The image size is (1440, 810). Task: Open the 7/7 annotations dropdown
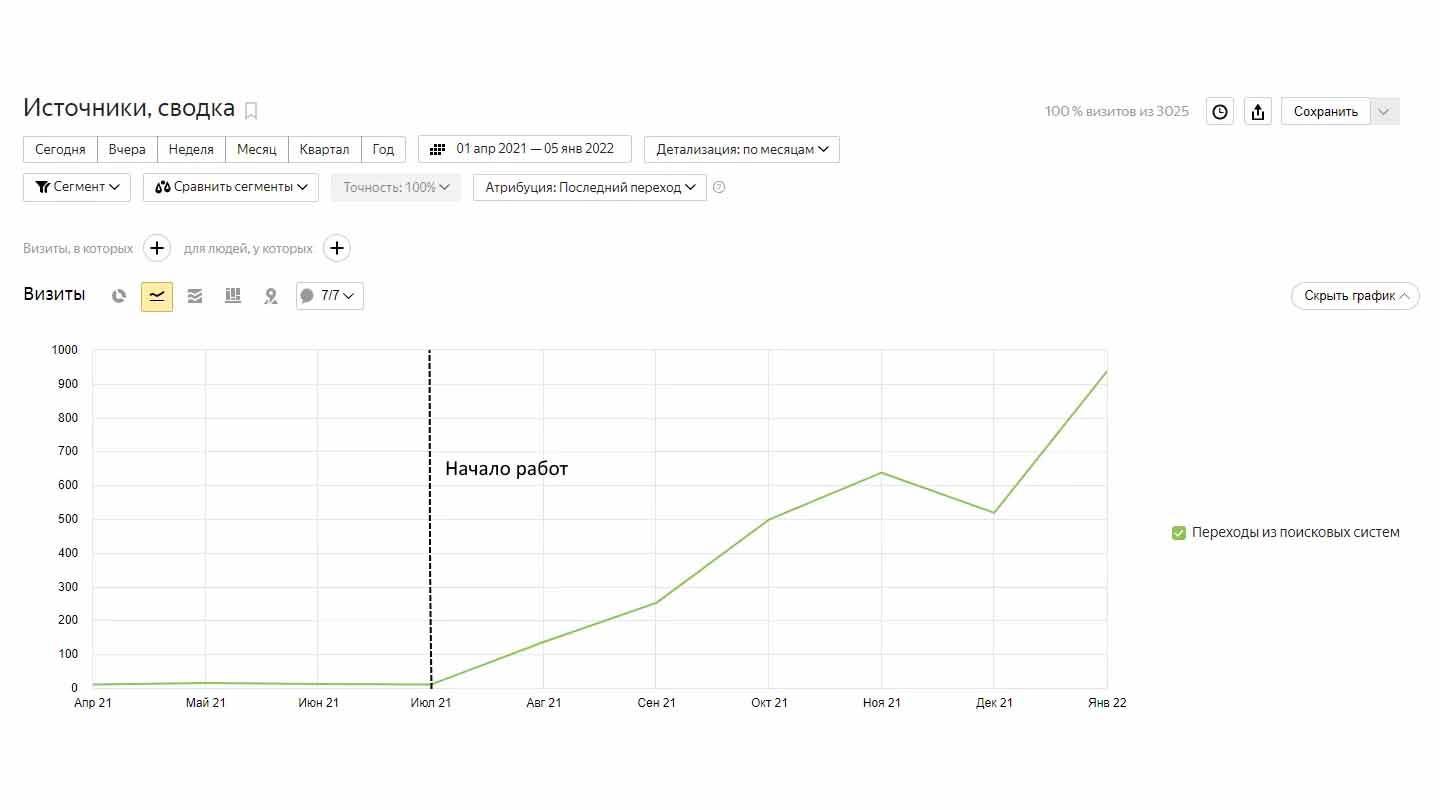330,296
